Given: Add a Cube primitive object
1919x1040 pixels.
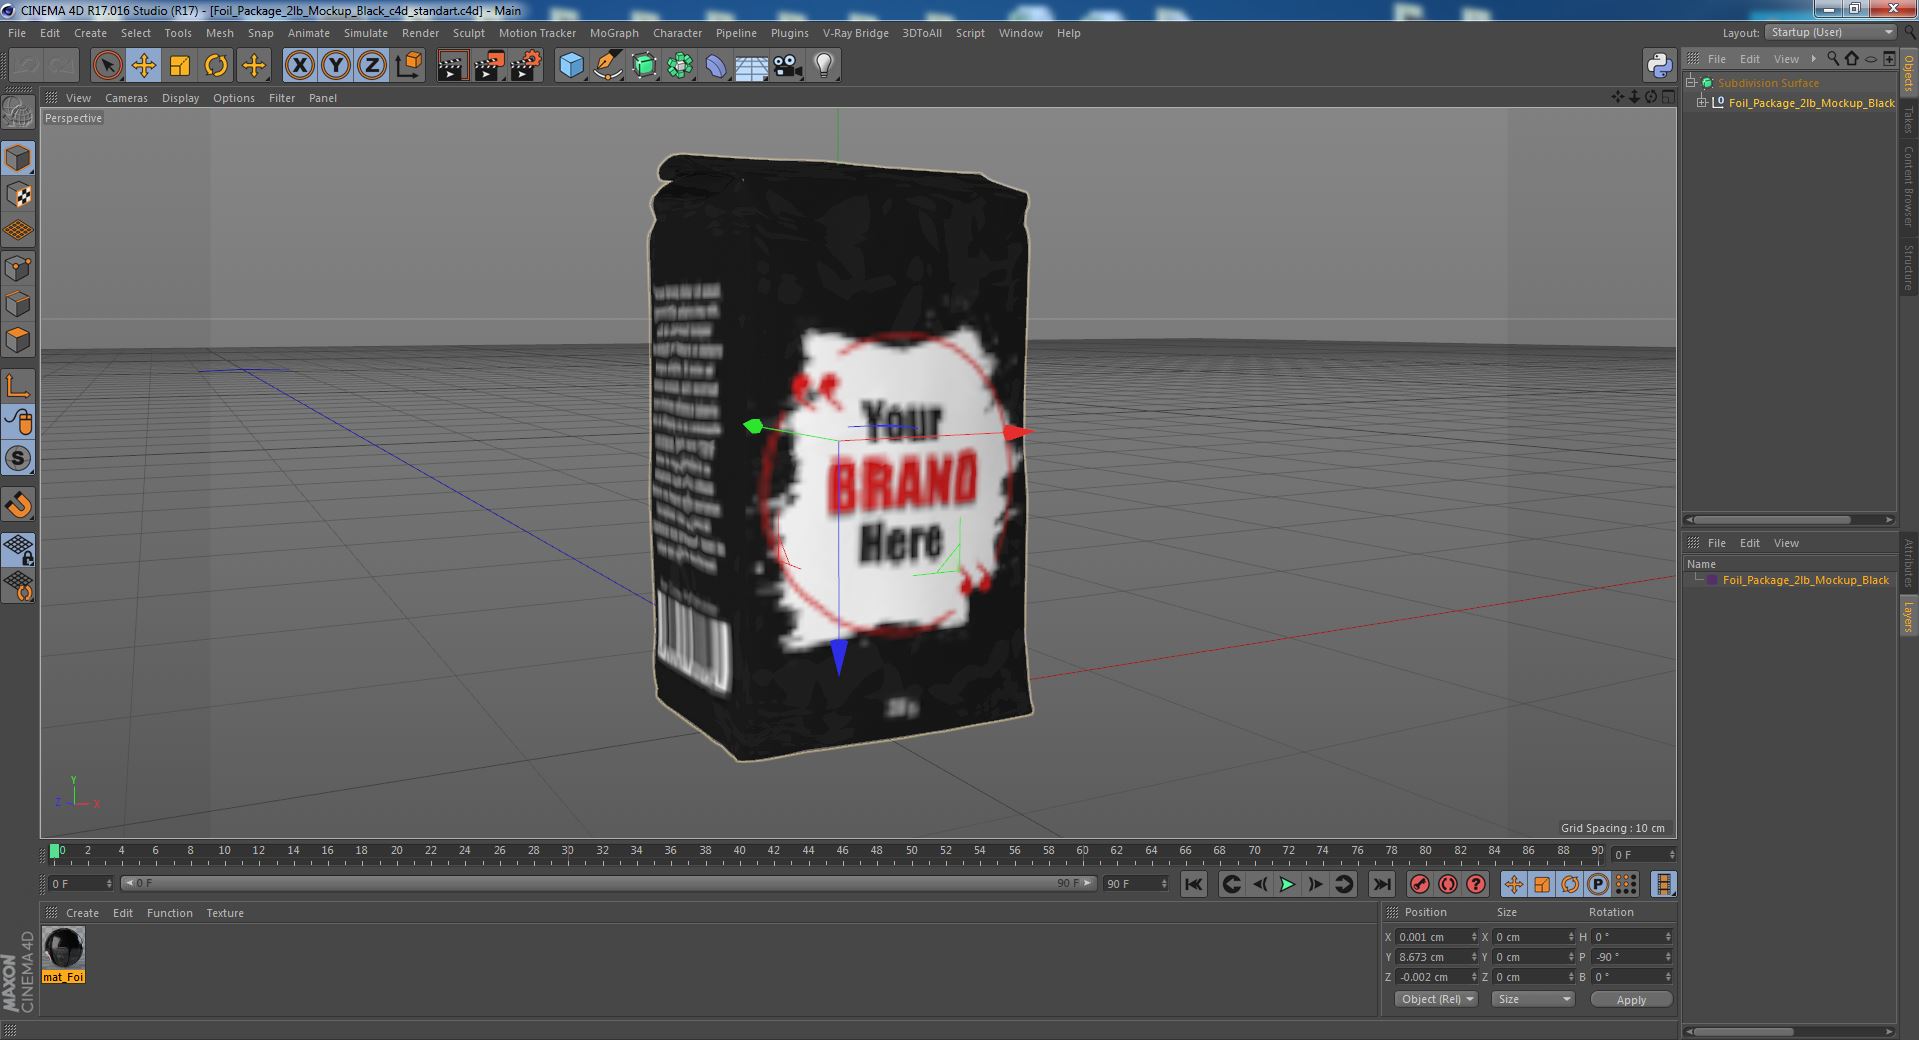Looking at the screenshot, I should coord(571,66).
